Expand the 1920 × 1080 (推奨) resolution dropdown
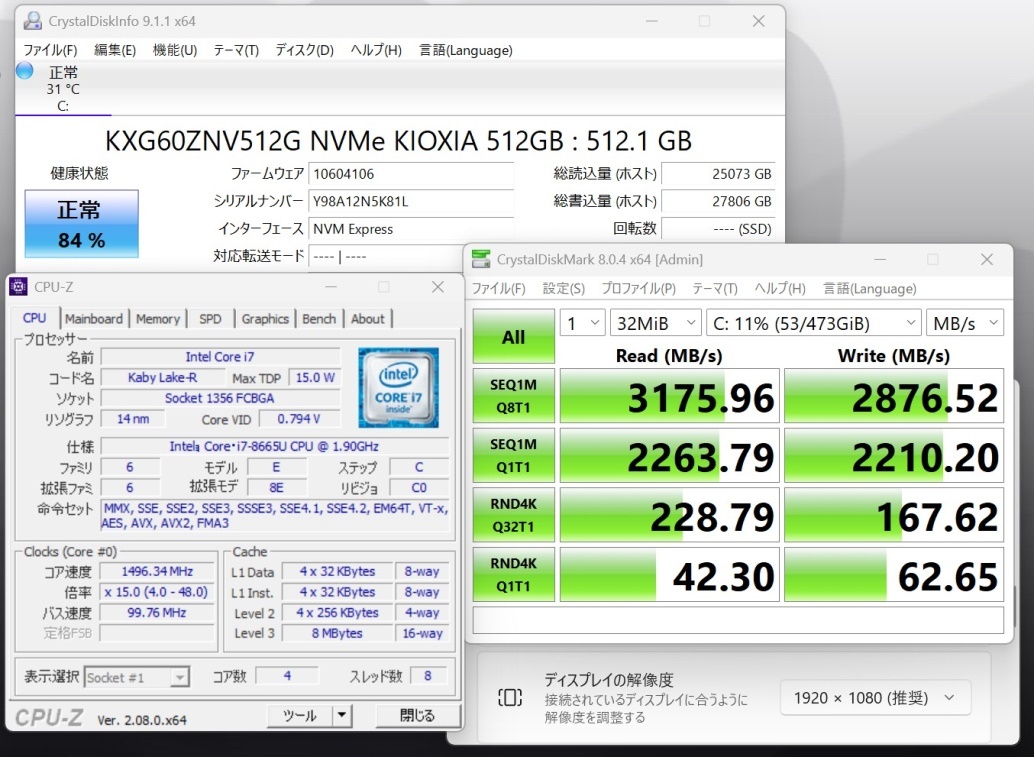The image size is (1034, 757). tap(874, 698)
